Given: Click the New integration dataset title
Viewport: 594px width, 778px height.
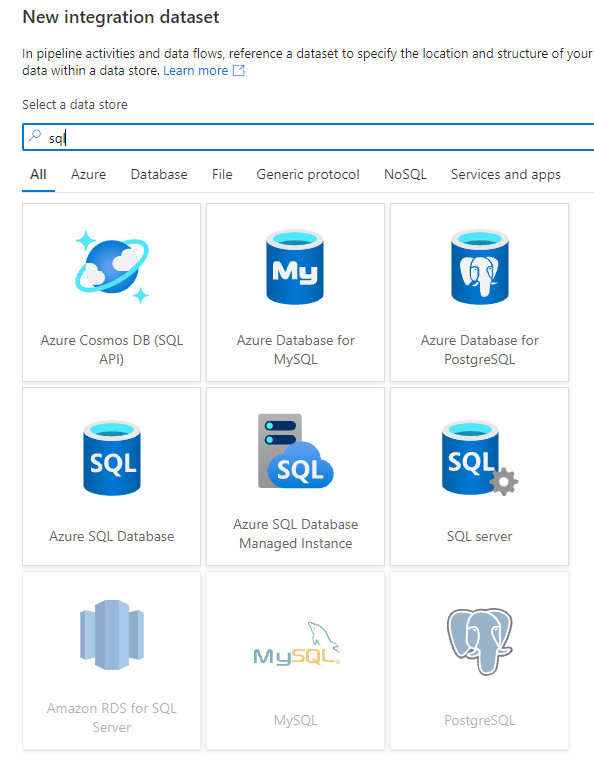Looking at the screenshot, I should 121,17.
